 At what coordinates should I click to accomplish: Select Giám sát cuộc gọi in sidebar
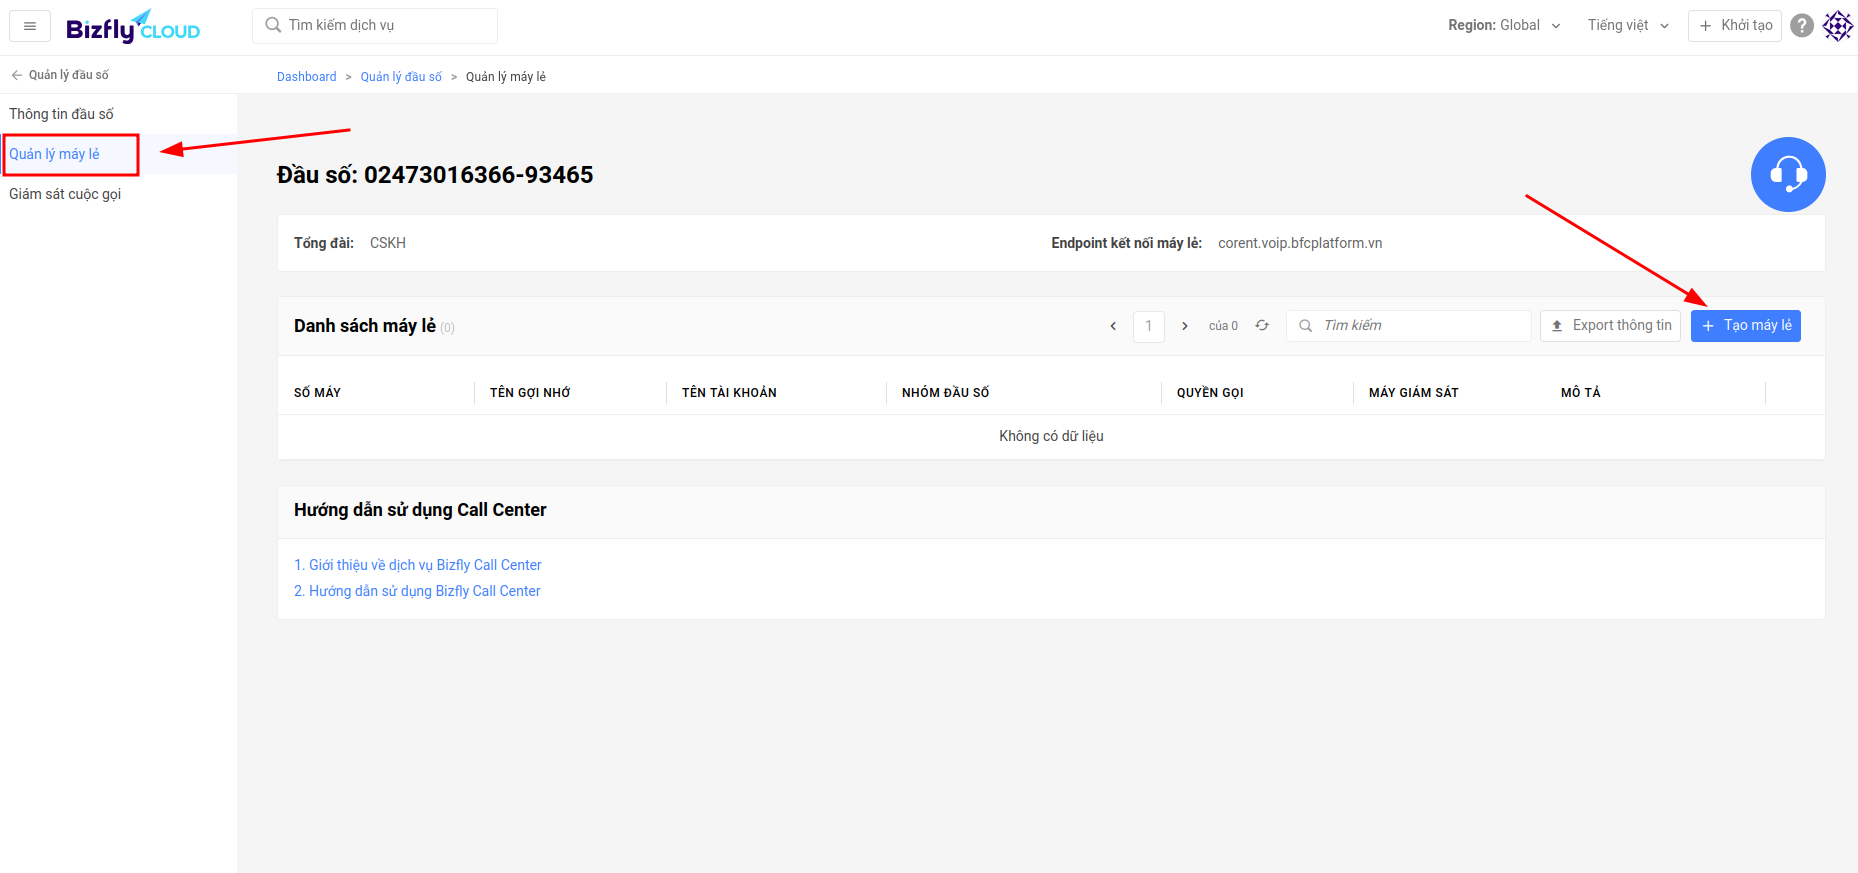tap(65, 194)
